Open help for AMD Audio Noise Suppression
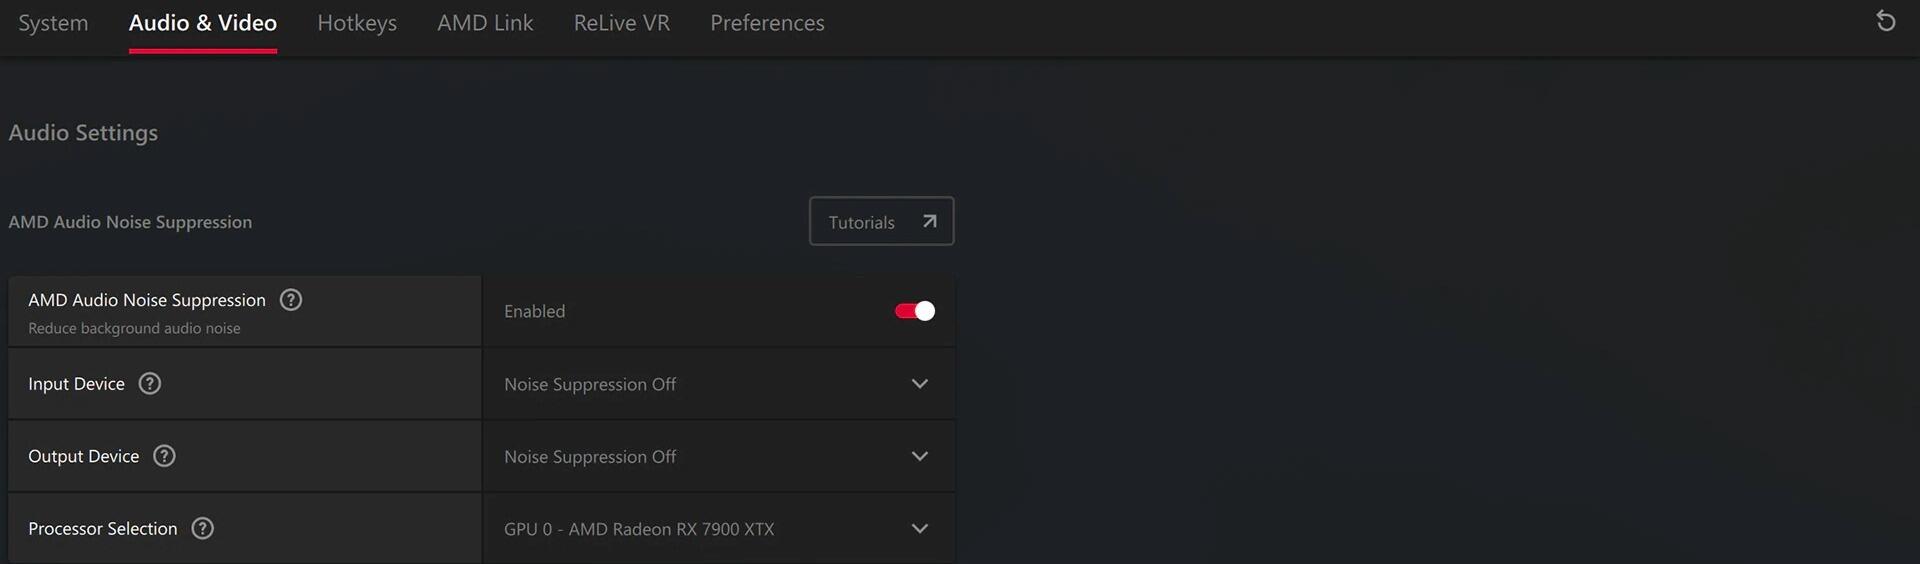The height and width of the screenshot is (564, 1920). (291, 300)
